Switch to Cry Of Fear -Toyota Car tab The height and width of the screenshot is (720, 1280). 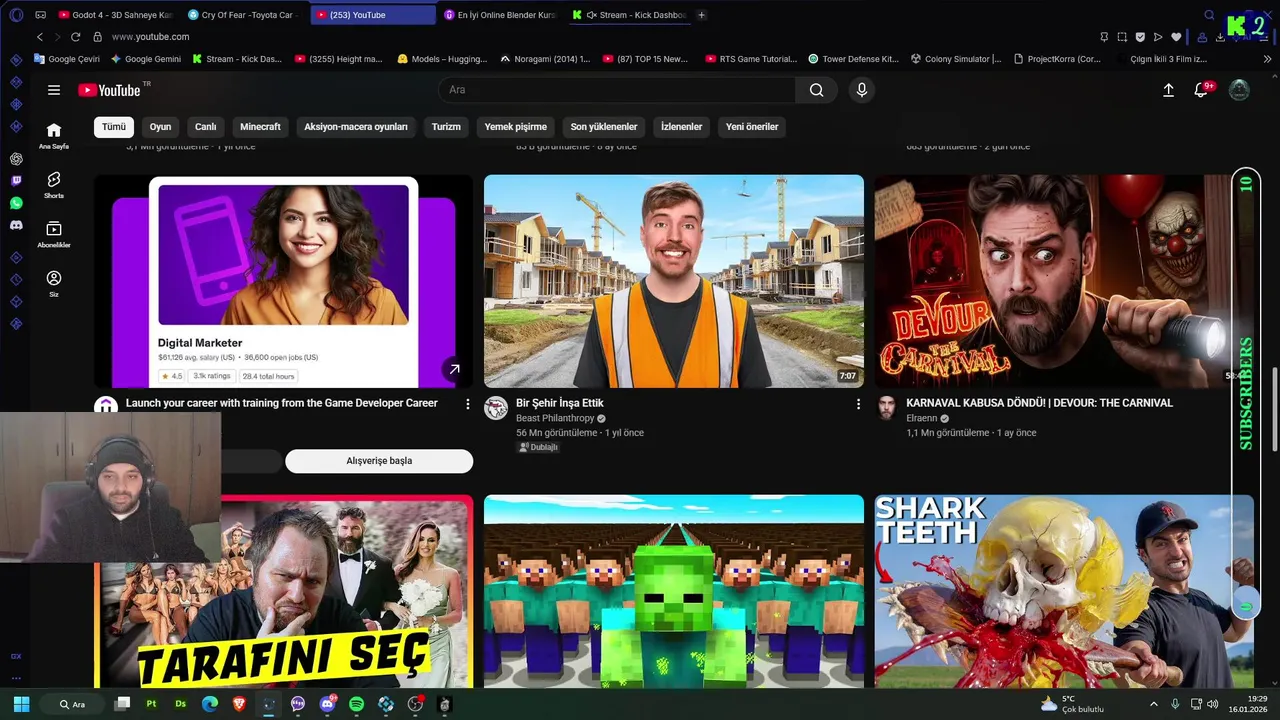pyautogui.click(x=243, y=15)
